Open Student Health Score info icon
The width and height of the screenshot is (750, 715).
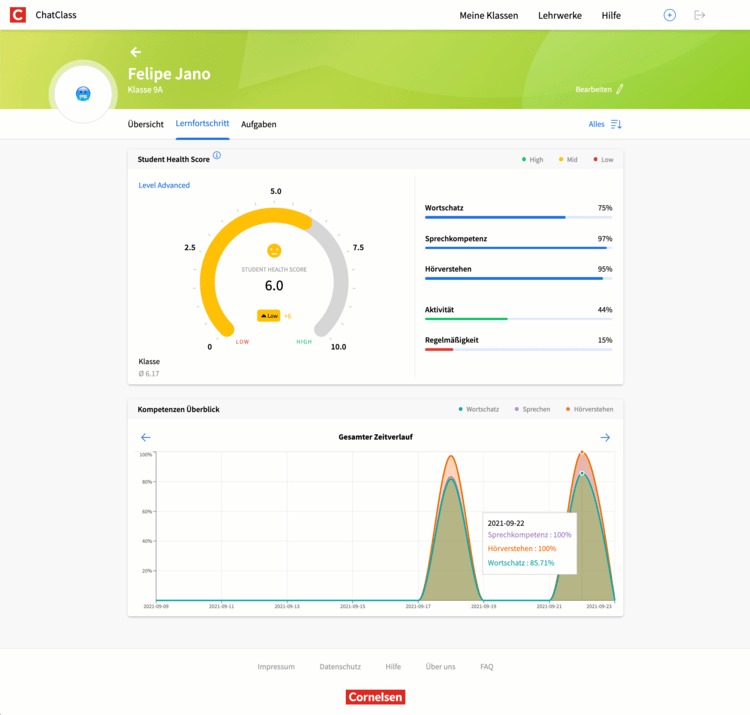point(217,156)
